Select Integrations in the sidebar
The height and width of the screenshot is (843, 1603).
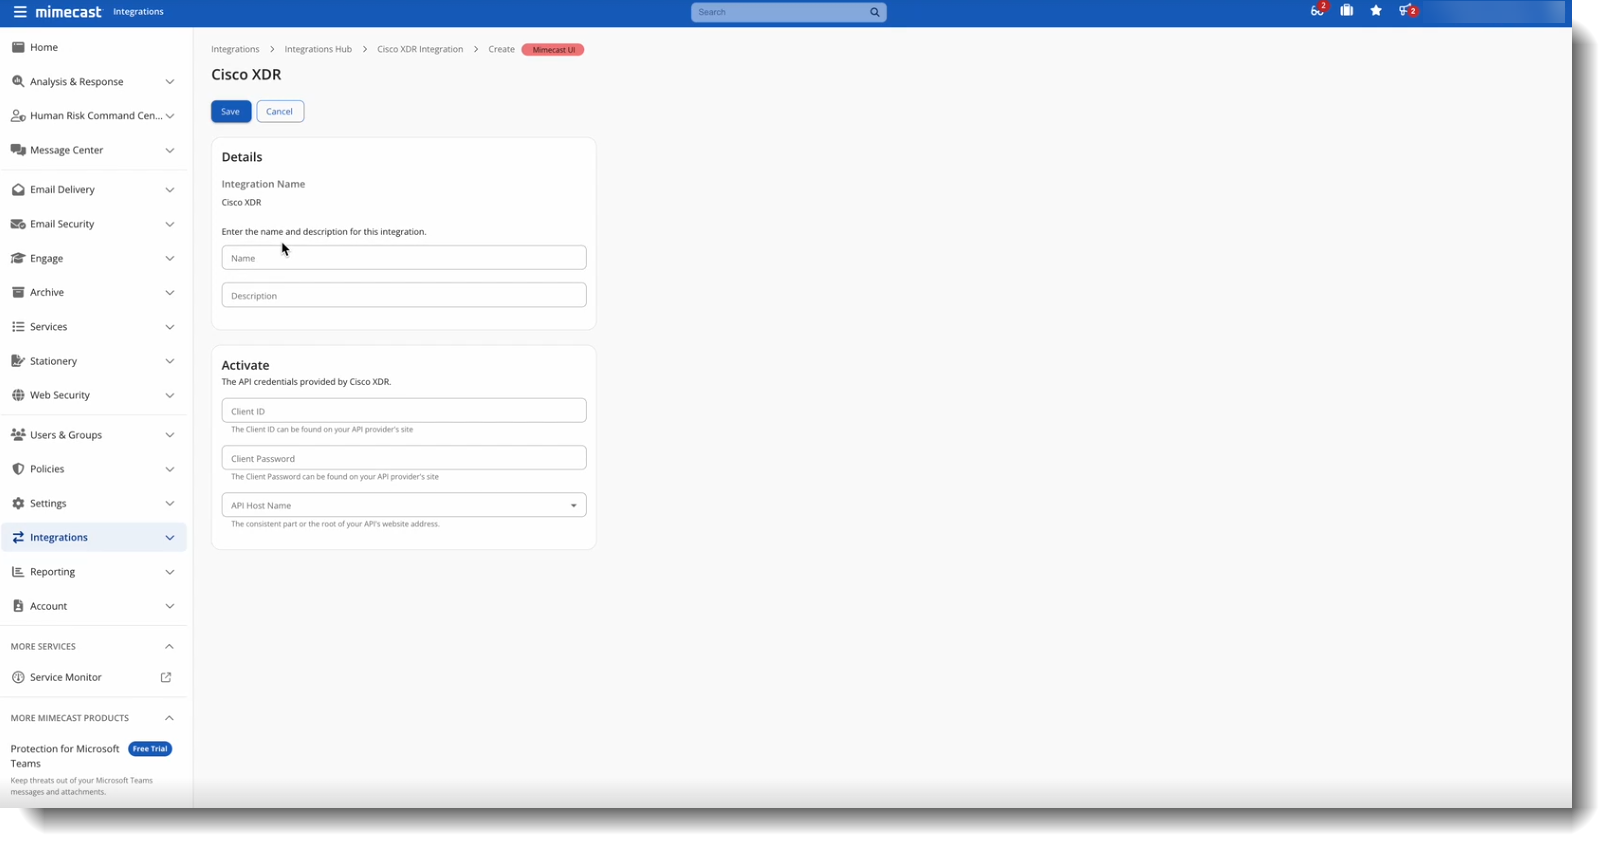coord(59,537)
